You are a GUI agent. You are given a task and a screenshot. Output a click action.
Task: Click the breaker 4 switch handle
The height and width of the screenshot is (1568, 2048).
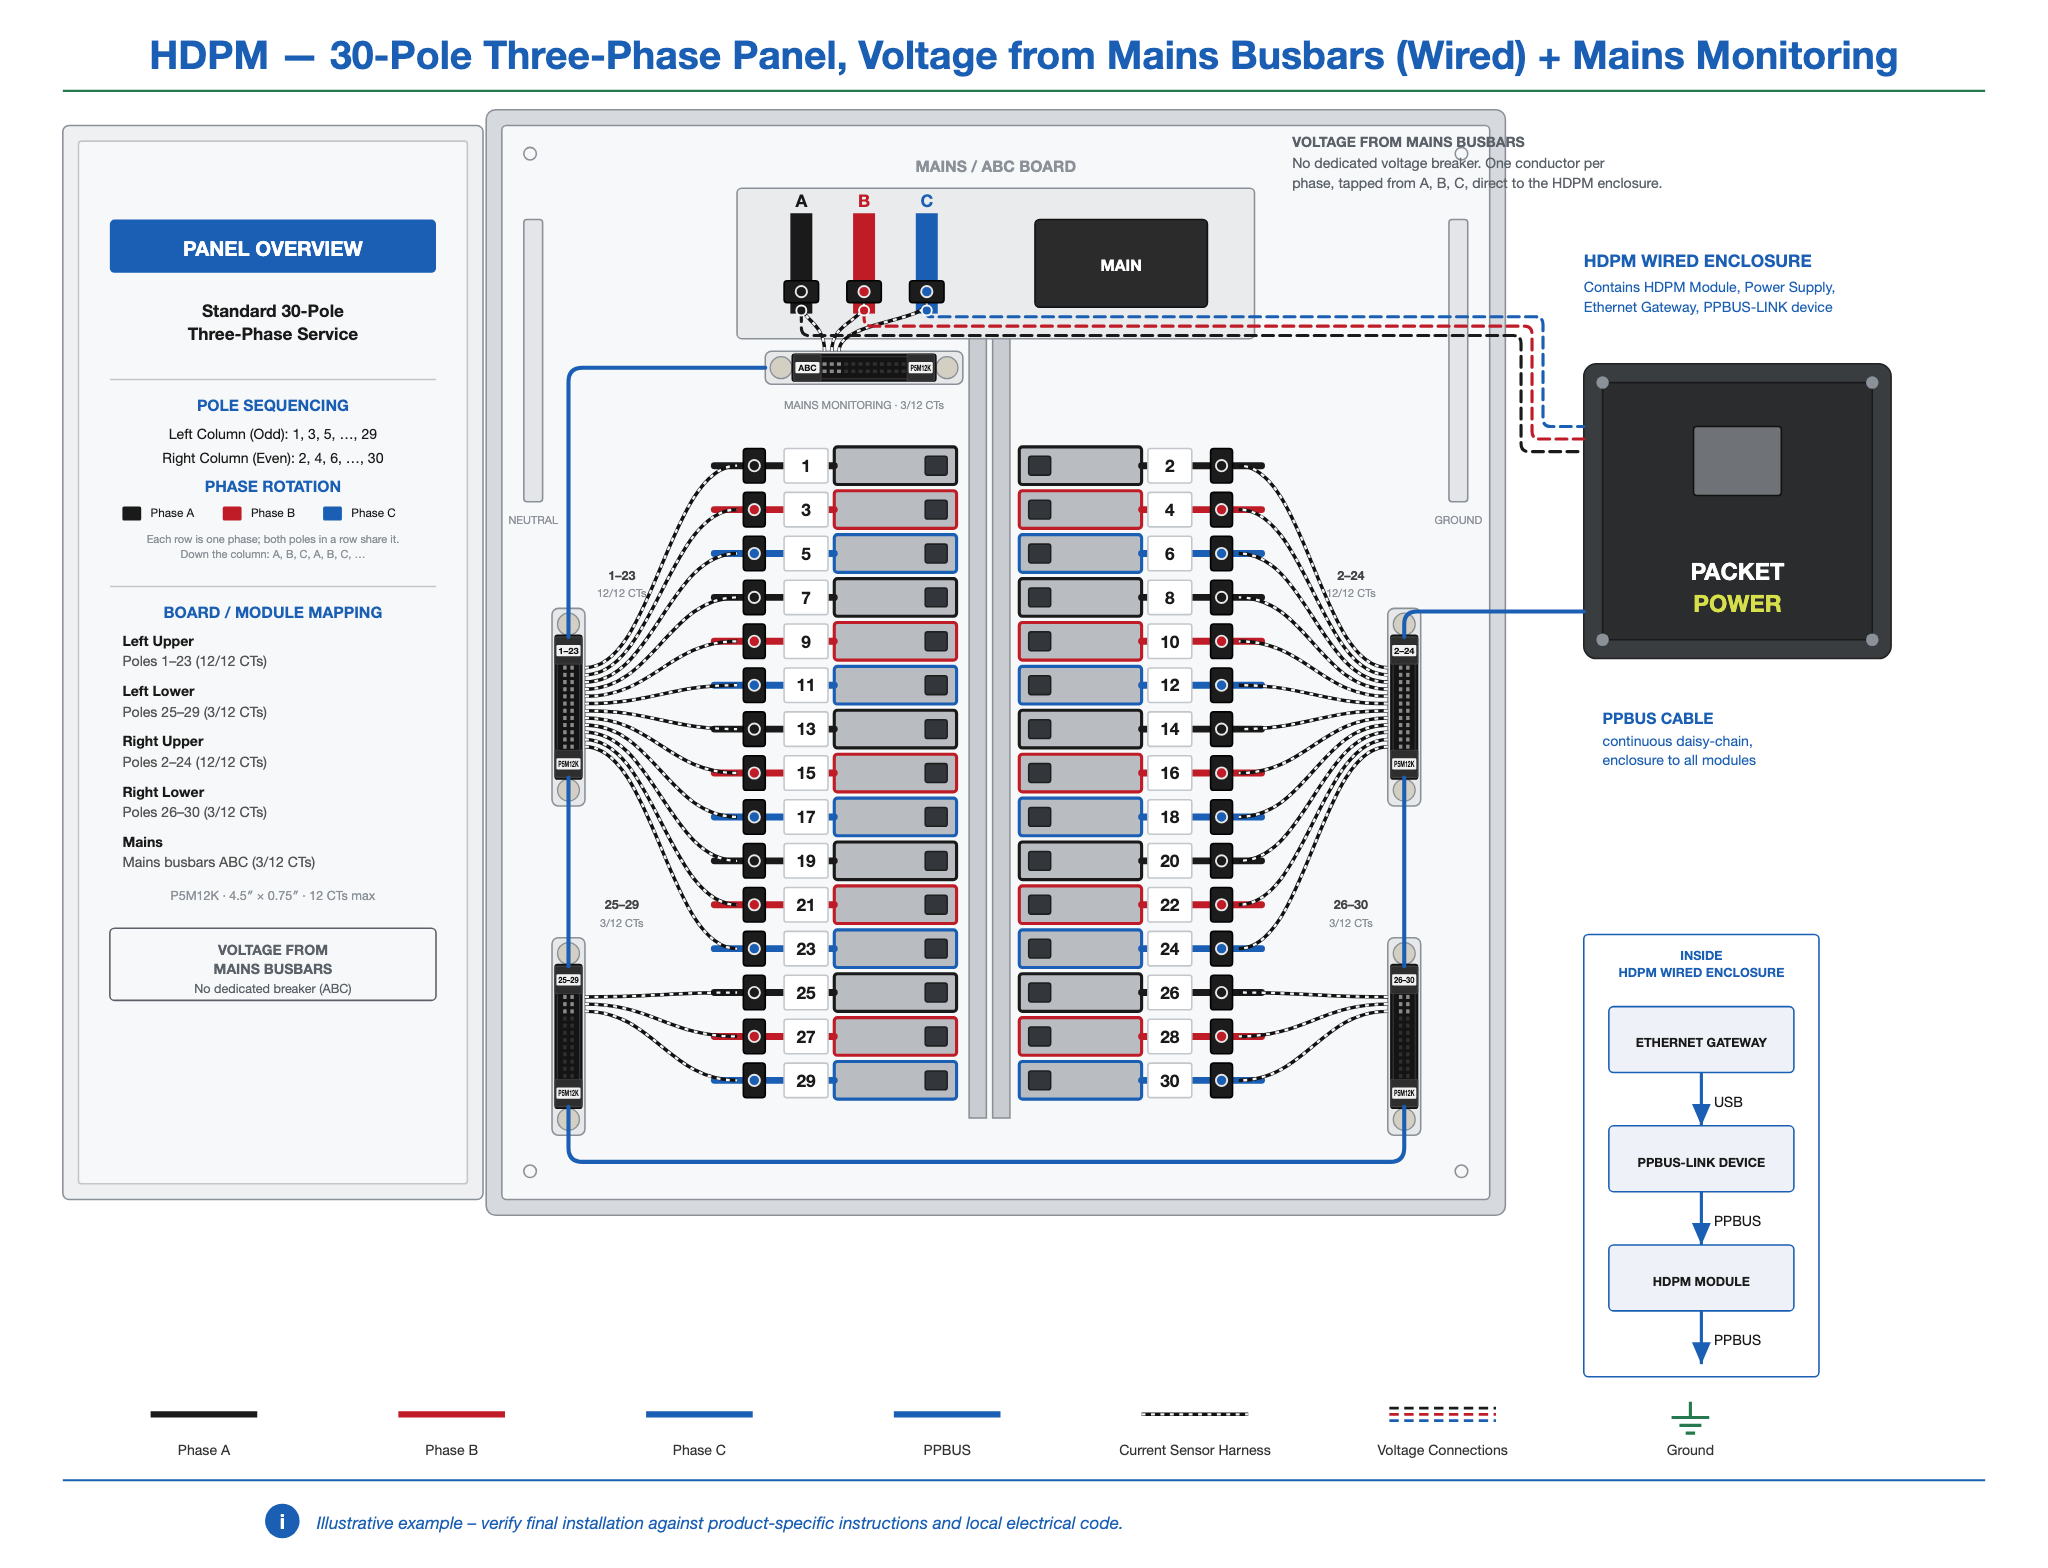(1040, 510)
